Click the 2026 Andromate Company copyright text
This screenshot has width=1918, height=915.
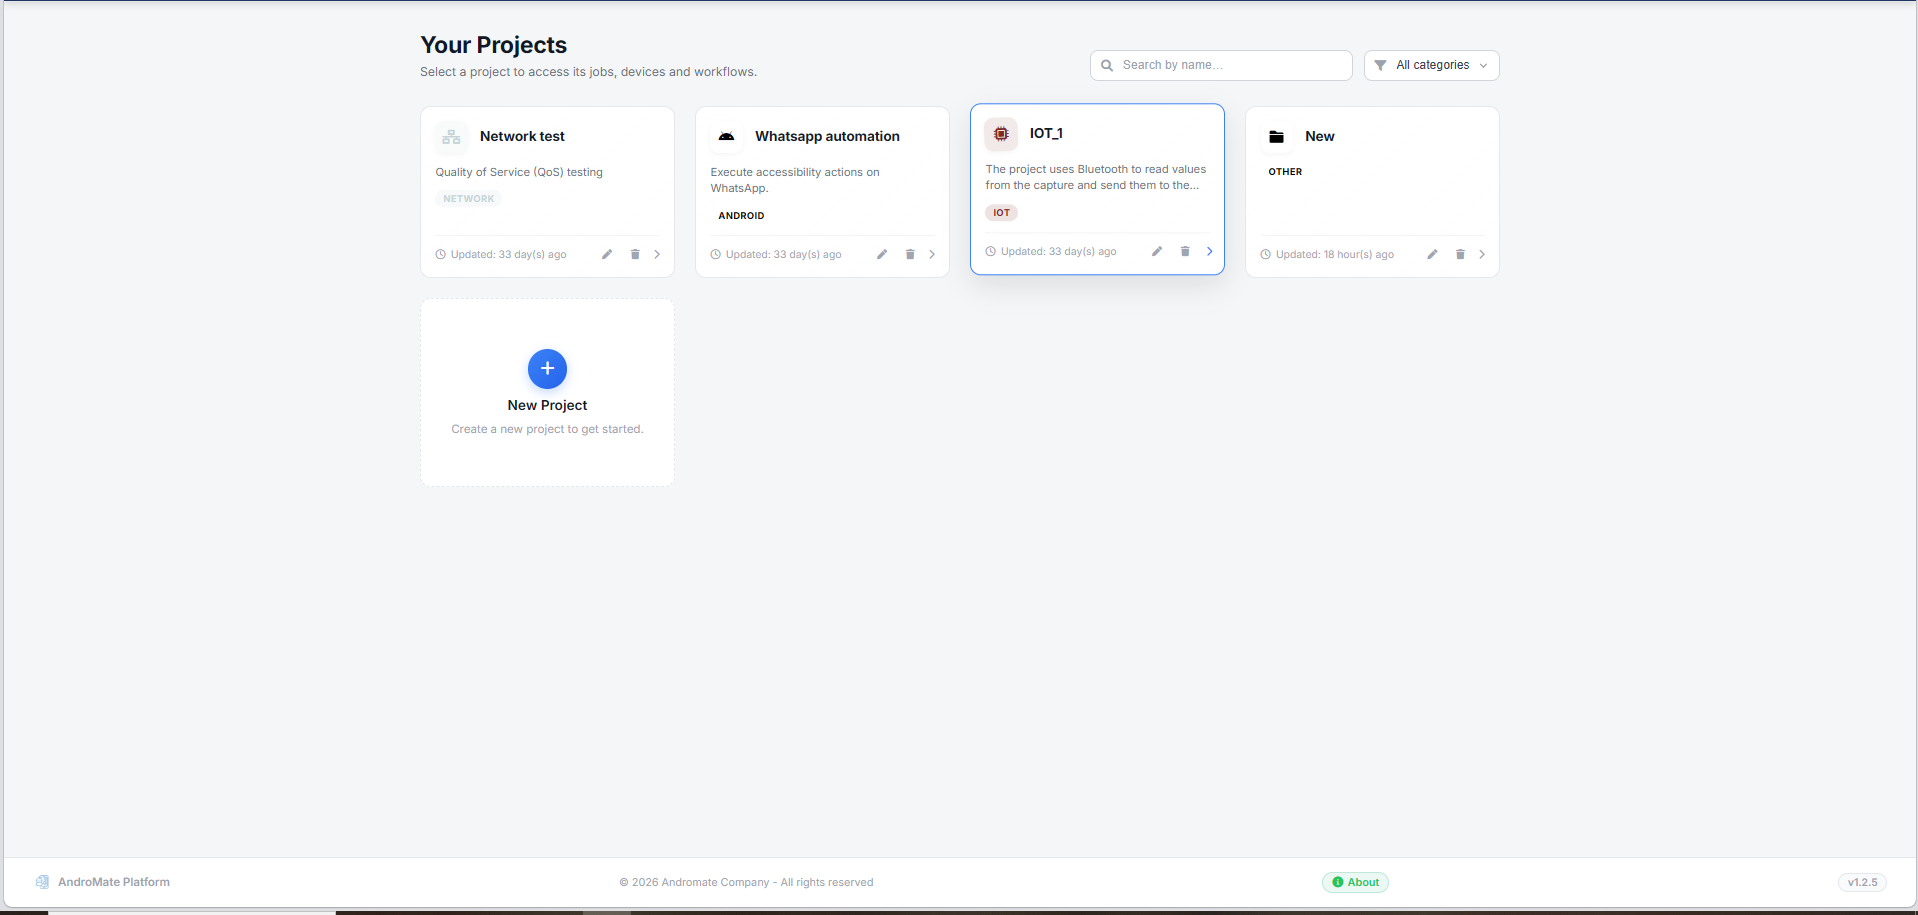pyautogui.click(x=746, y=882)
